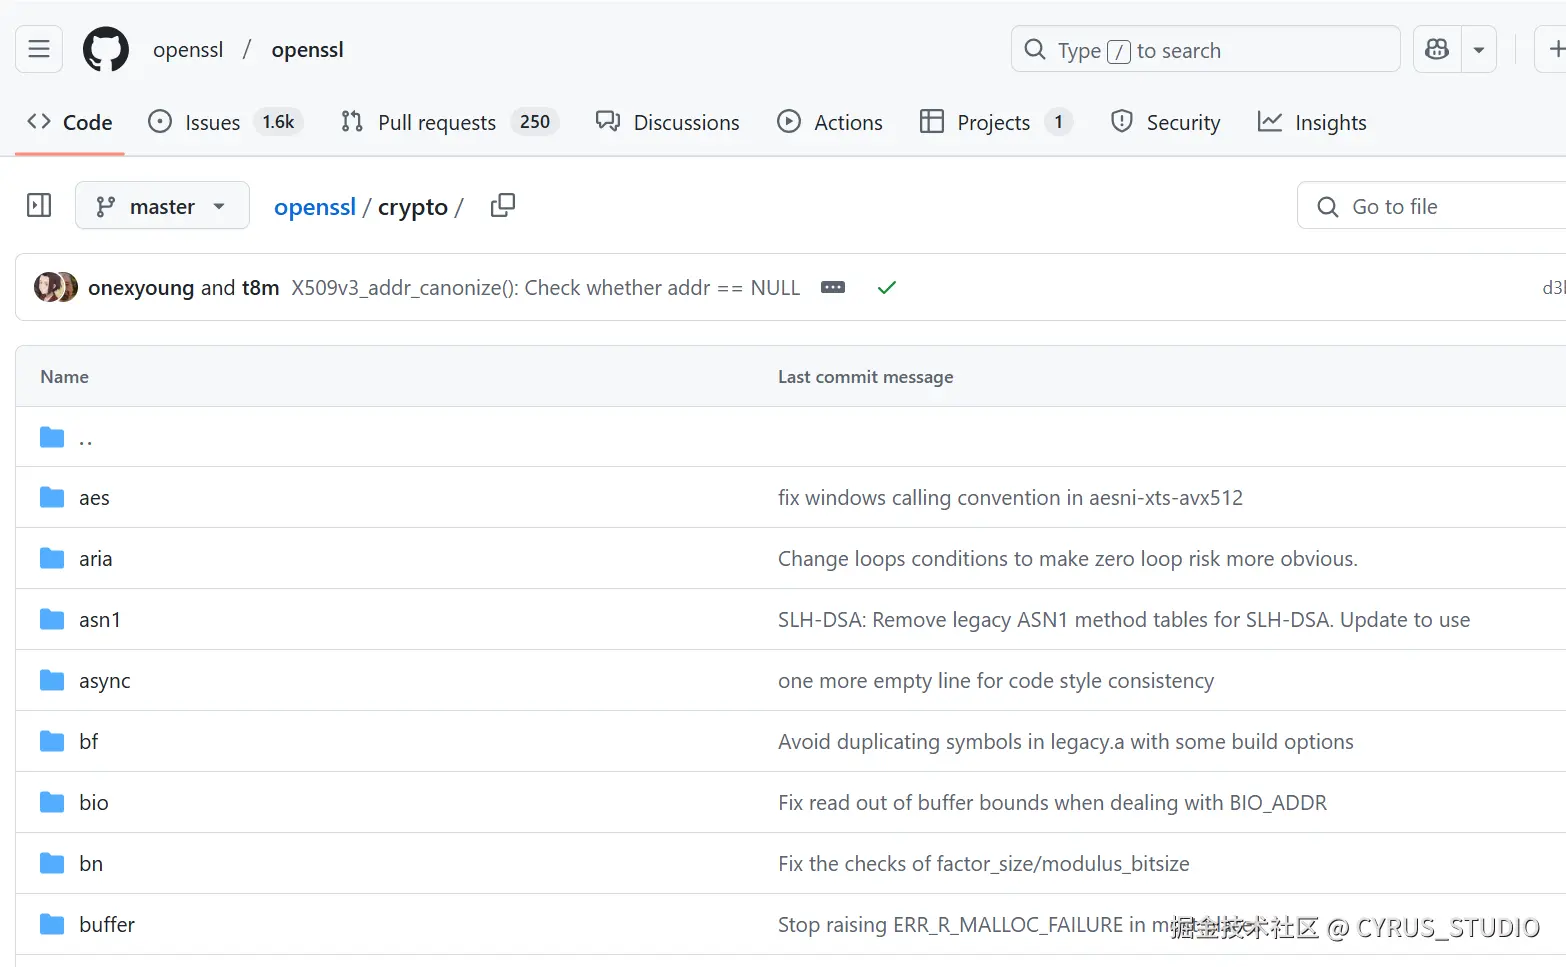Click the buffer folder icon

(52, 924)
